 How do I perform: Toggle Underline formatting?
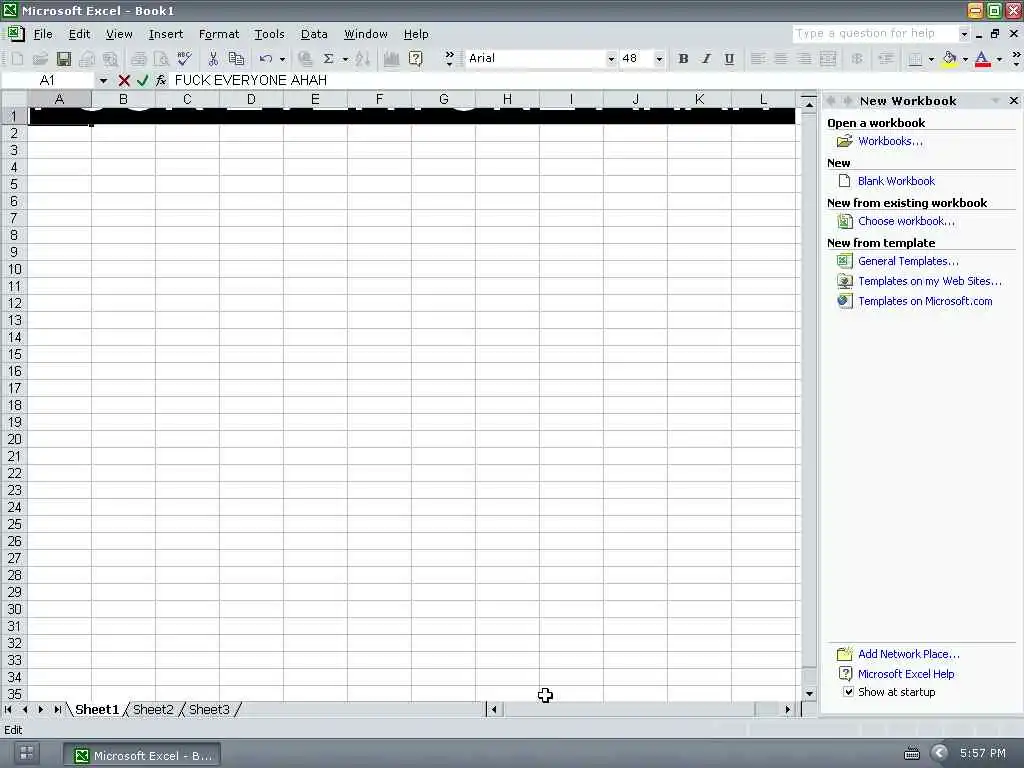pyautogui.click(x=729, y=59)
